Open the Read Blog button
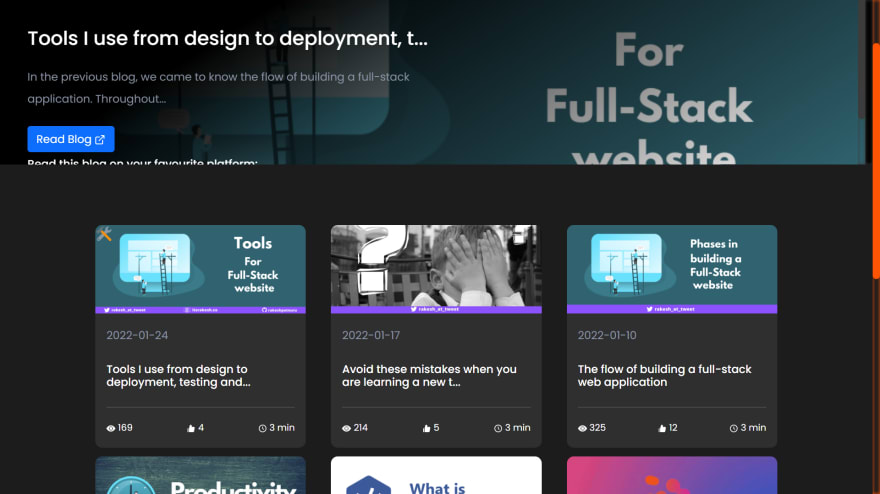 coord(71,139)
